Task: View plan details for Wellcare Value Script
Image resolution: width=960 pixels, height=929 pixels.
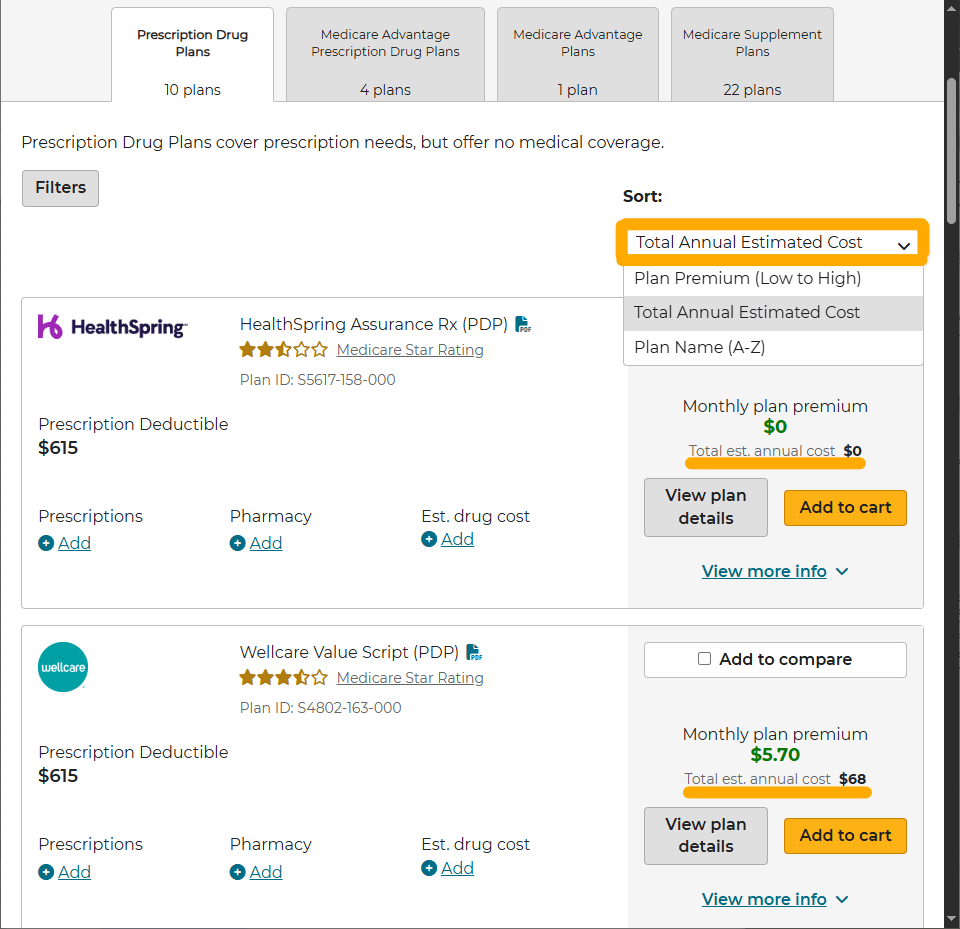Action: [x=706, y=835]
